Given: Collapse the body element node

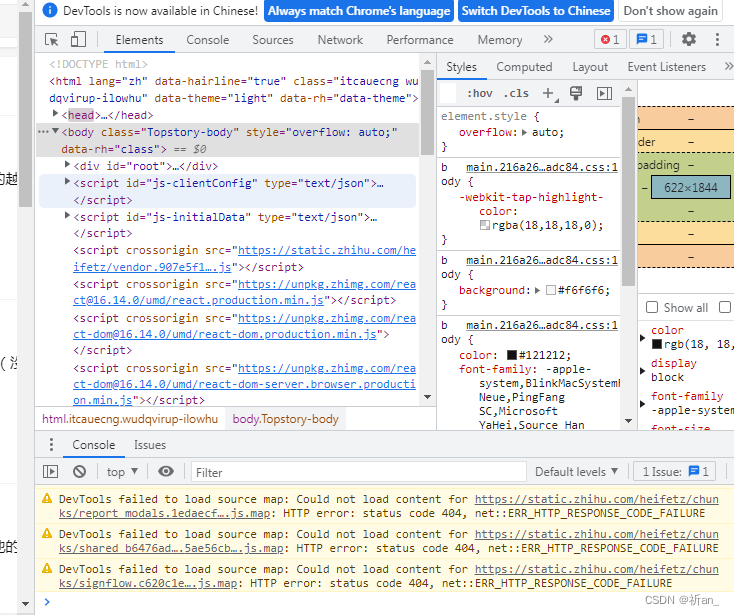Looking at the screenshot, I should tap(56, 132).
